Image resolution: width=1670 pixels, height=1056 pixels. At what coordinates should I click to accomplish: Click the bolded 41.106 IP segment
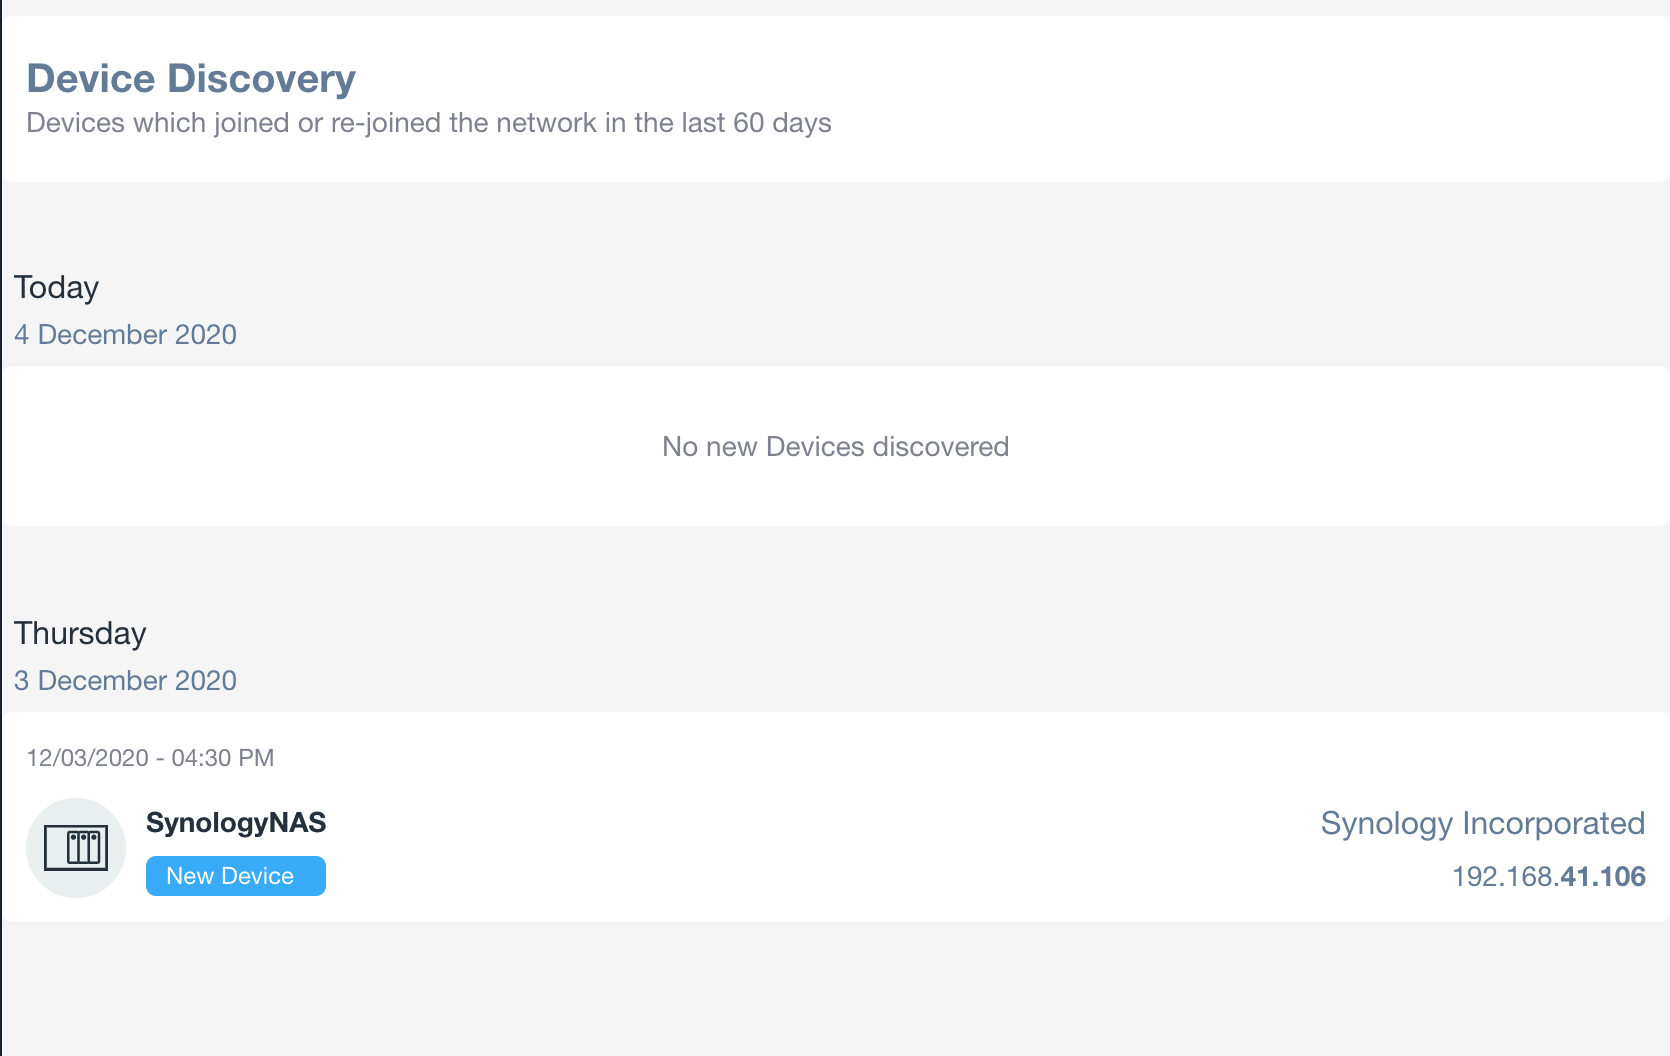pyautogui.click(x=1604, y=877)
